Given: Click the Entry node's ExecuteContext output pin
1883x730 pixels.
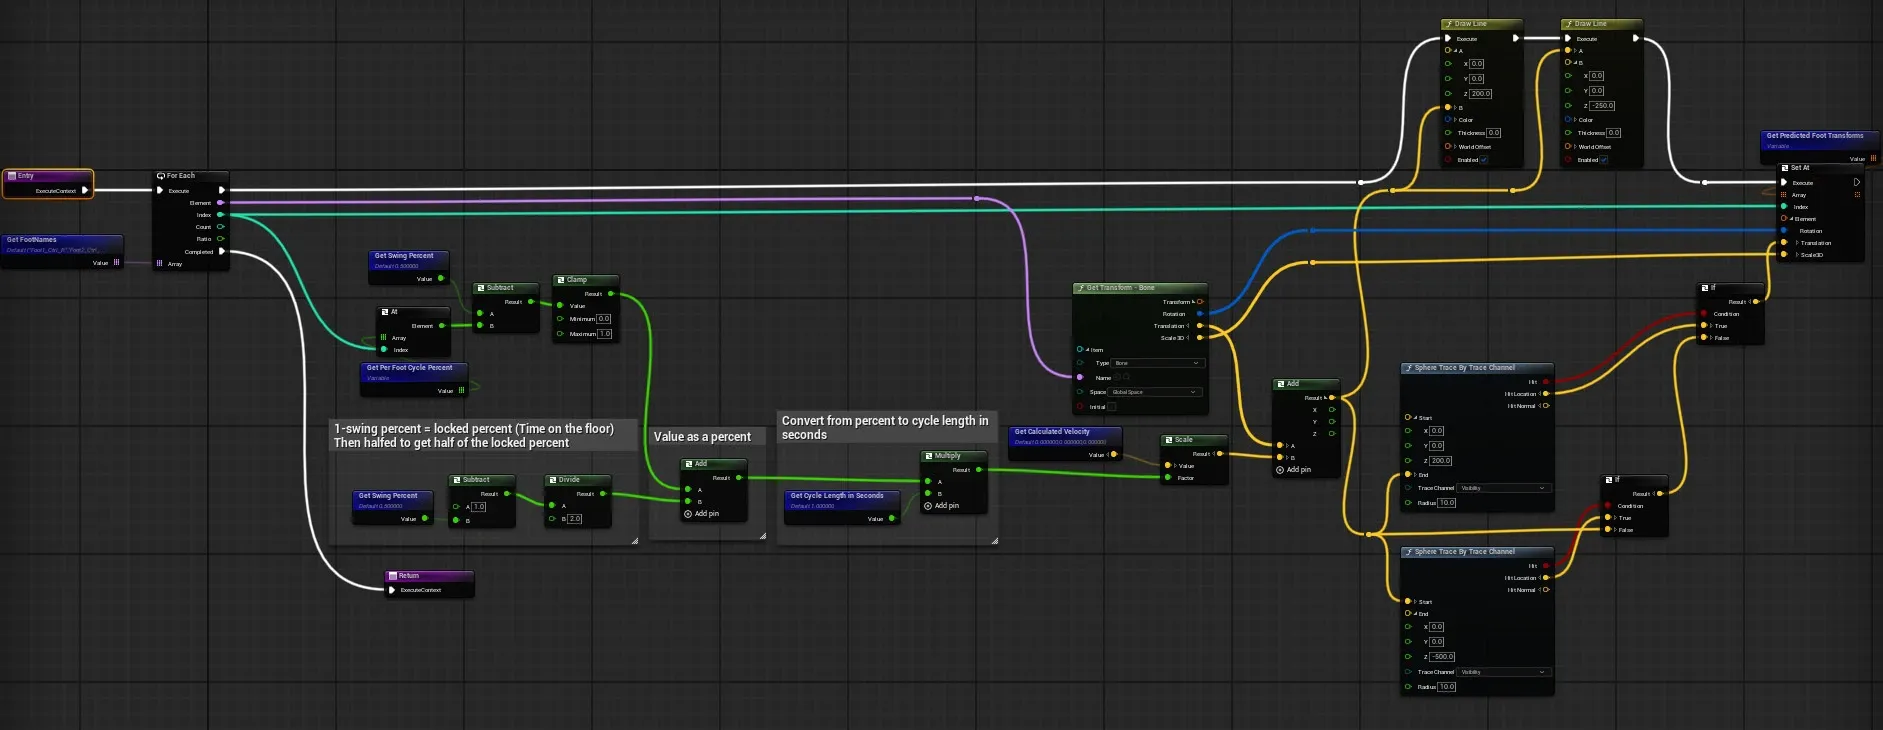Looking at the screenshot, I should tap(85, 190).
